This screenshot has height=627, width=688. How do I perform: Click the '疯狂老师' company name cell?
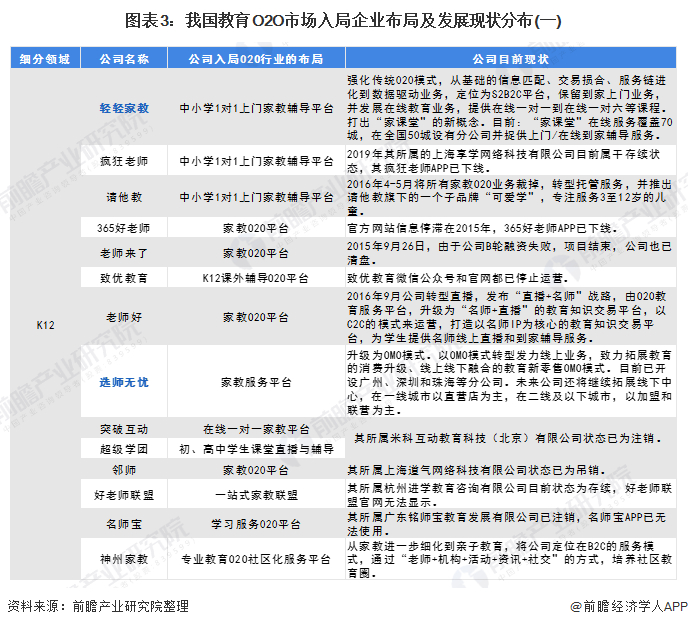pyautogui.click(x=124, y=161)
